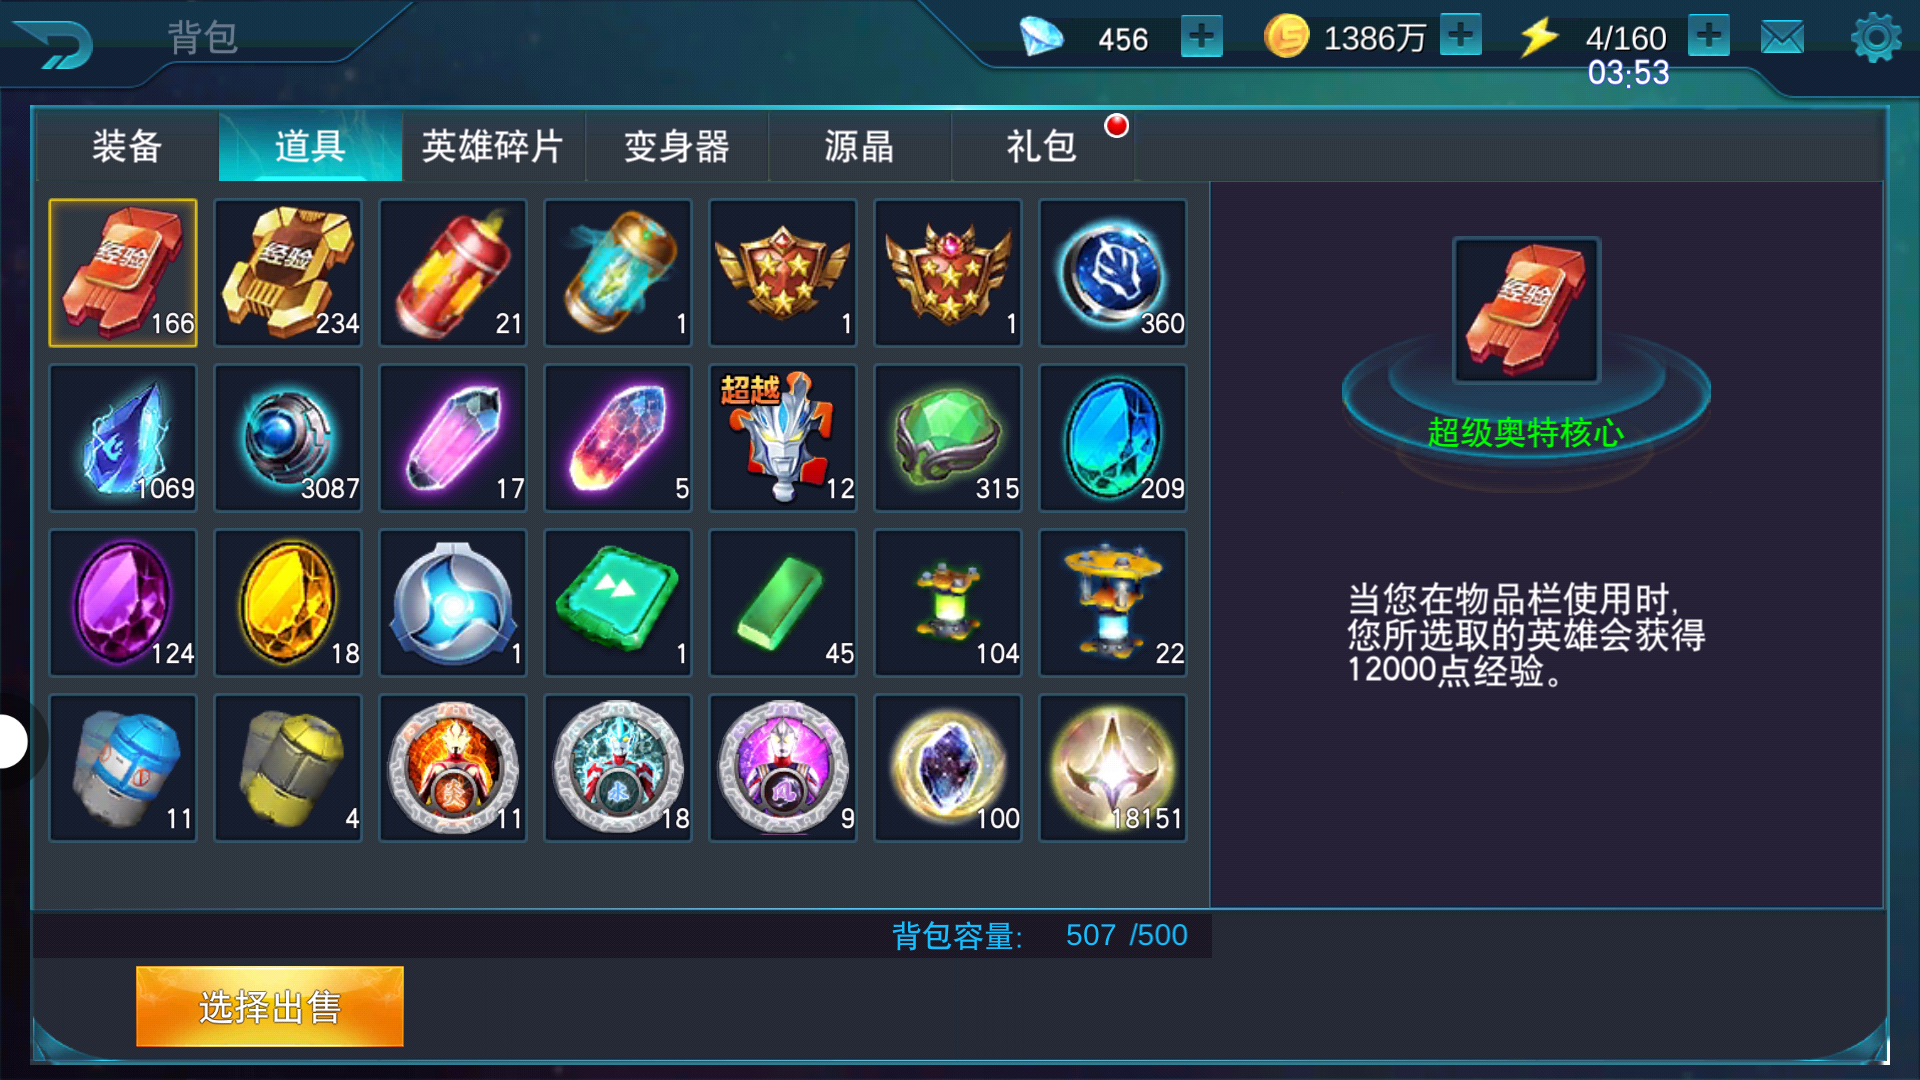Switch to the 英雄碎片 tab

(x=493, y=146)
